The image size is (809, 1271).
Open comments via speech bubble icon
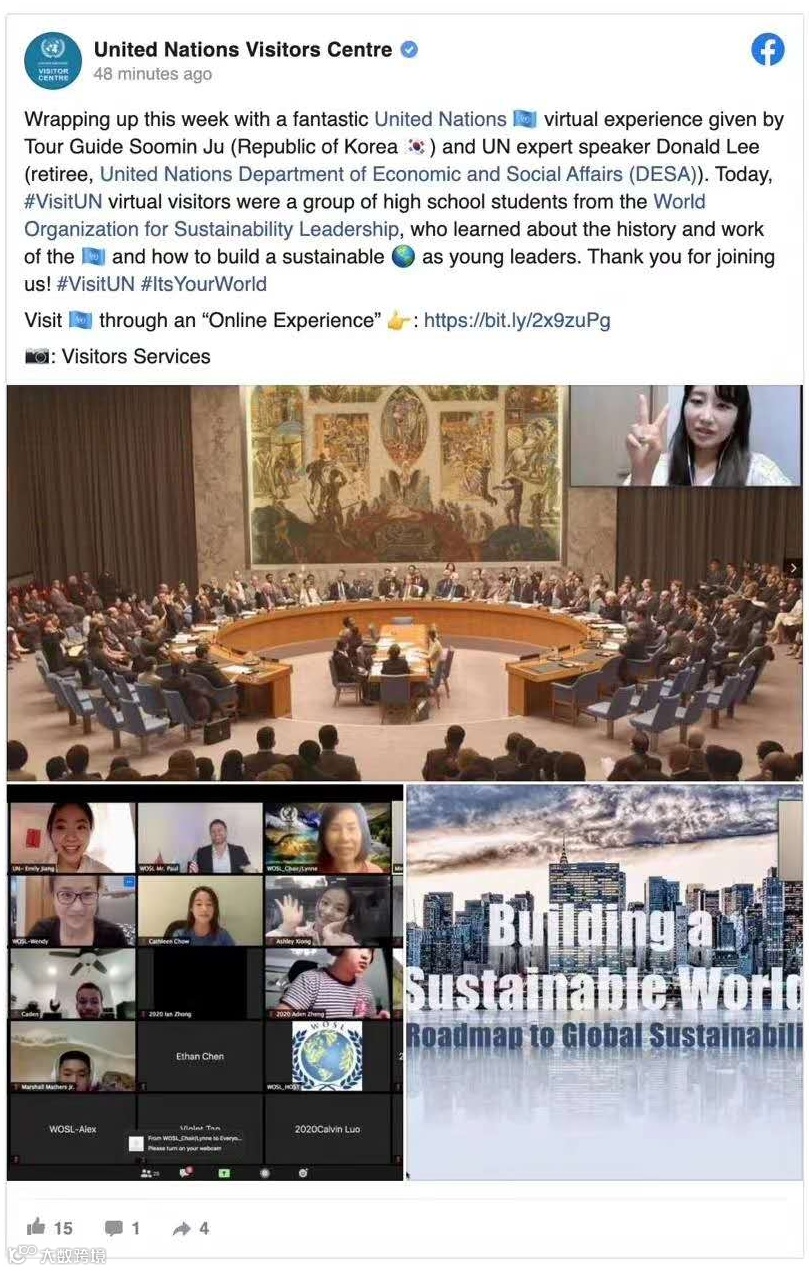click(x=114, y=1228)
